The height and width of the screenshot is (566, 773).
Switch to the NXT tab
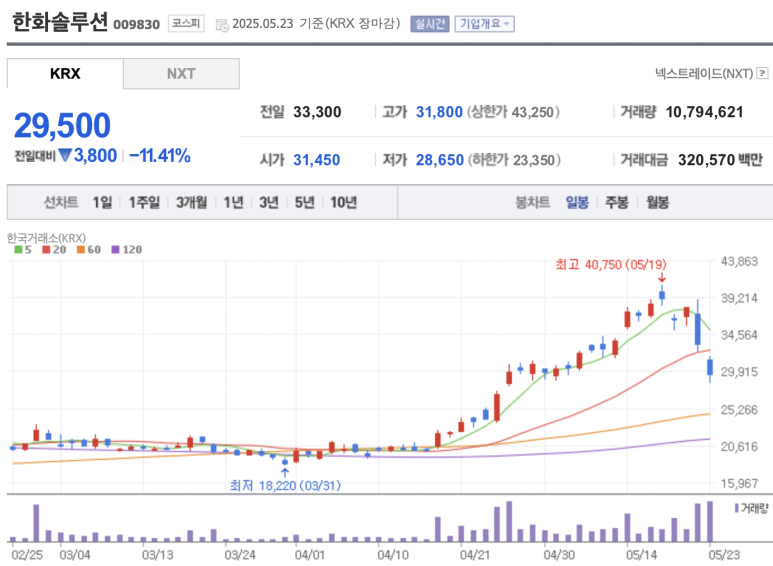pyautogui.click(x=181, y=73)
